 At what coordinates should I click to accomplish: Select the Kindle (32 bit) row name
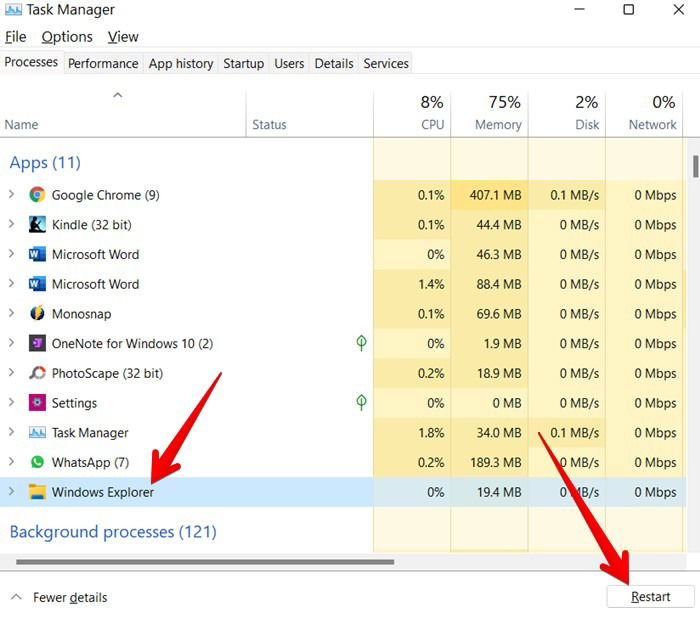click(x=92, y=225)
